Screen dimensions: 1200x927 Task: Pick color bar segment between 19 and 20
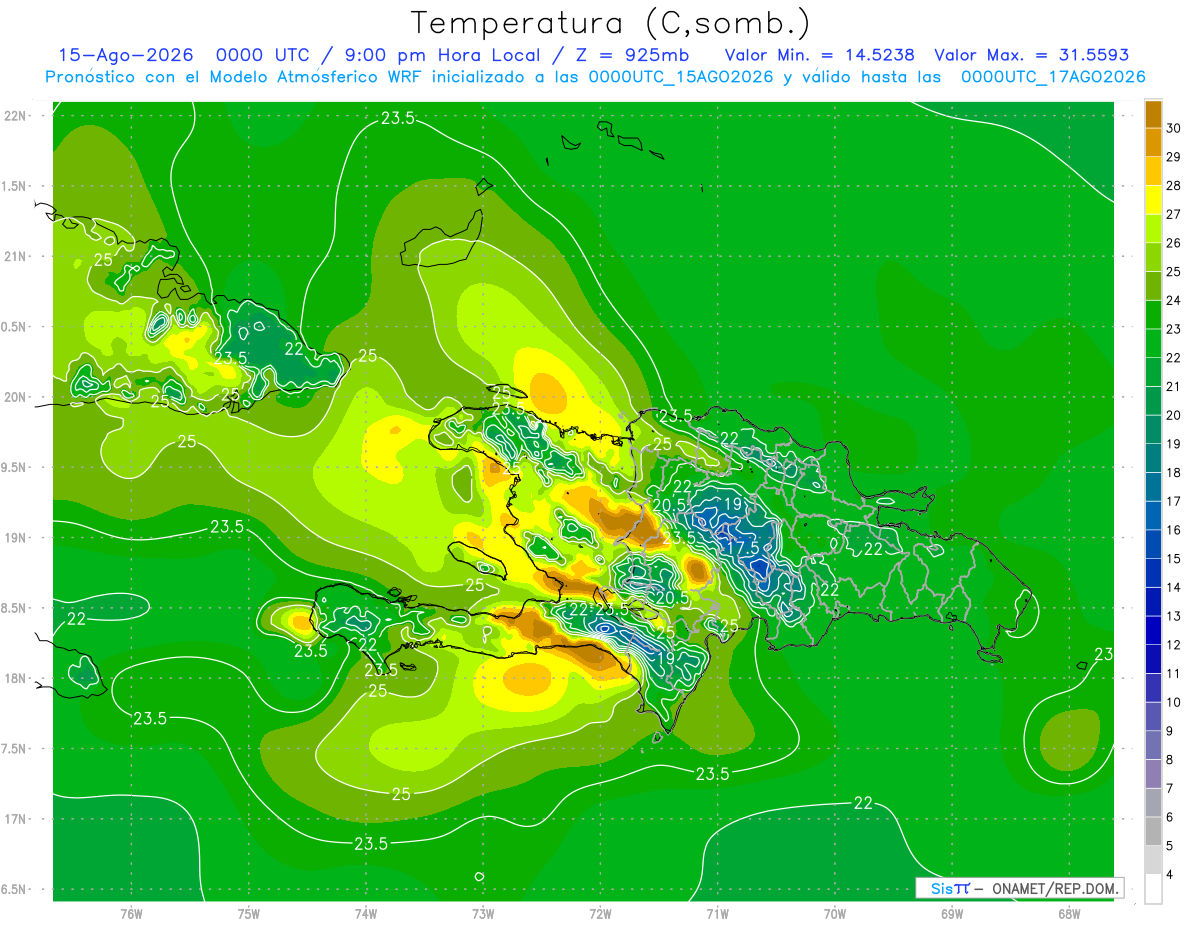tap(1153, 429)
